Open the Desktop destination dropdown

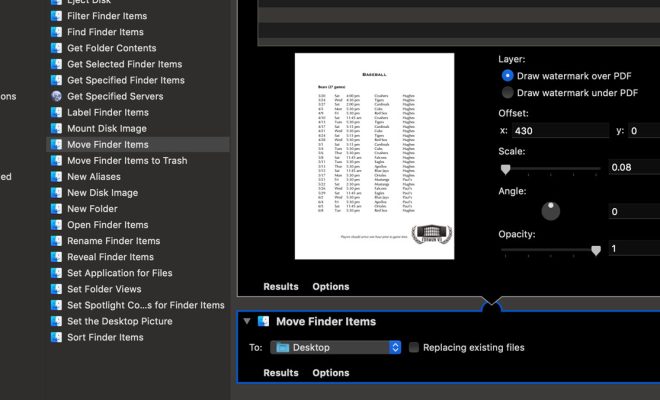pos(335,347)
